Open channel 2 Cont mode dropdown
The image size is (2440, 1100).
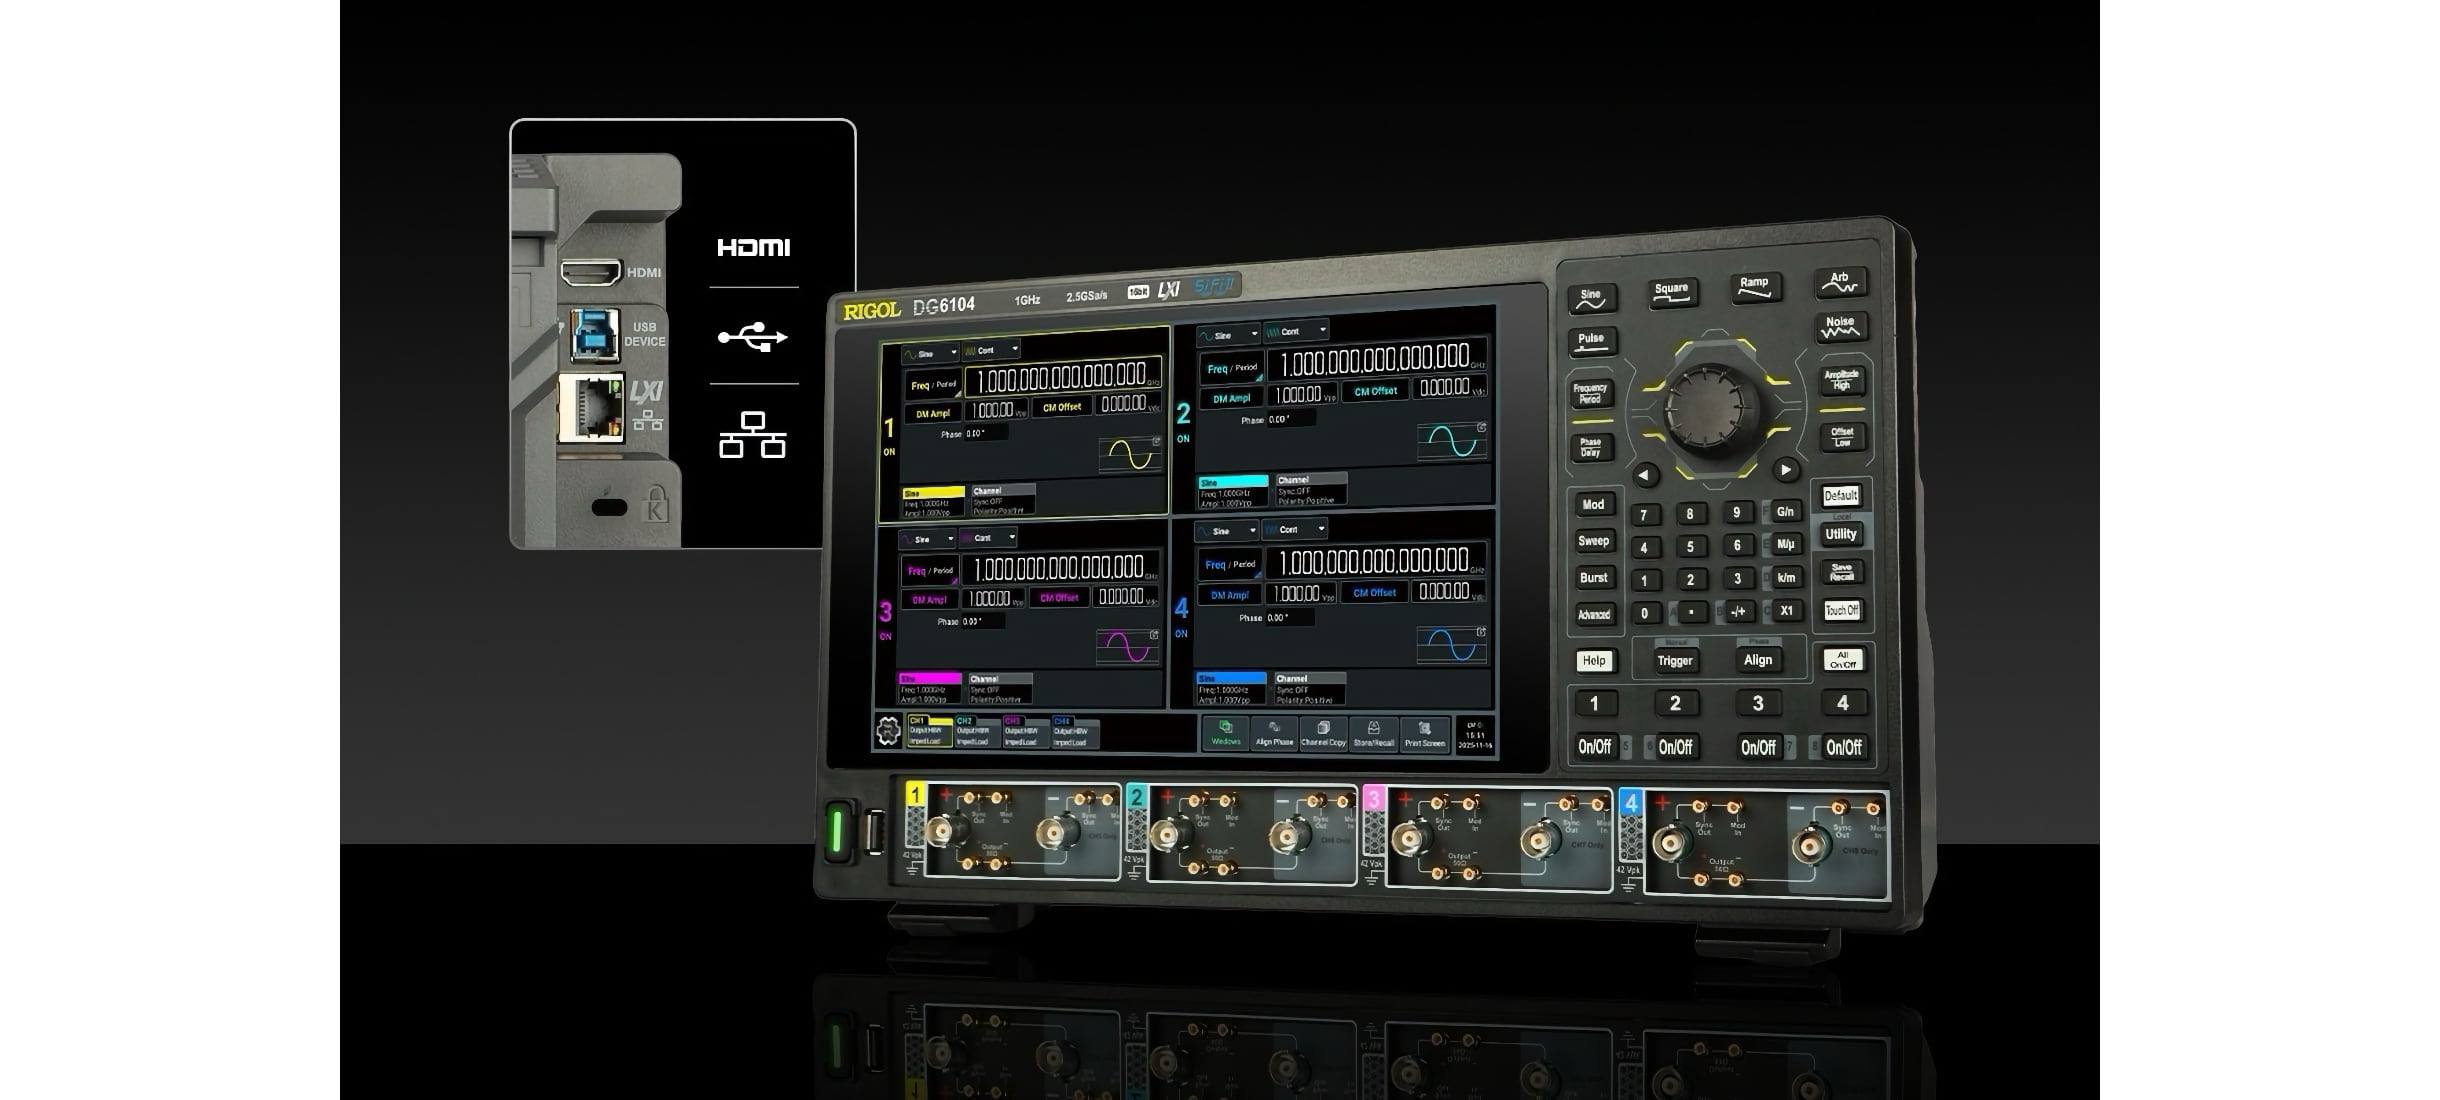pos(1296,331)
